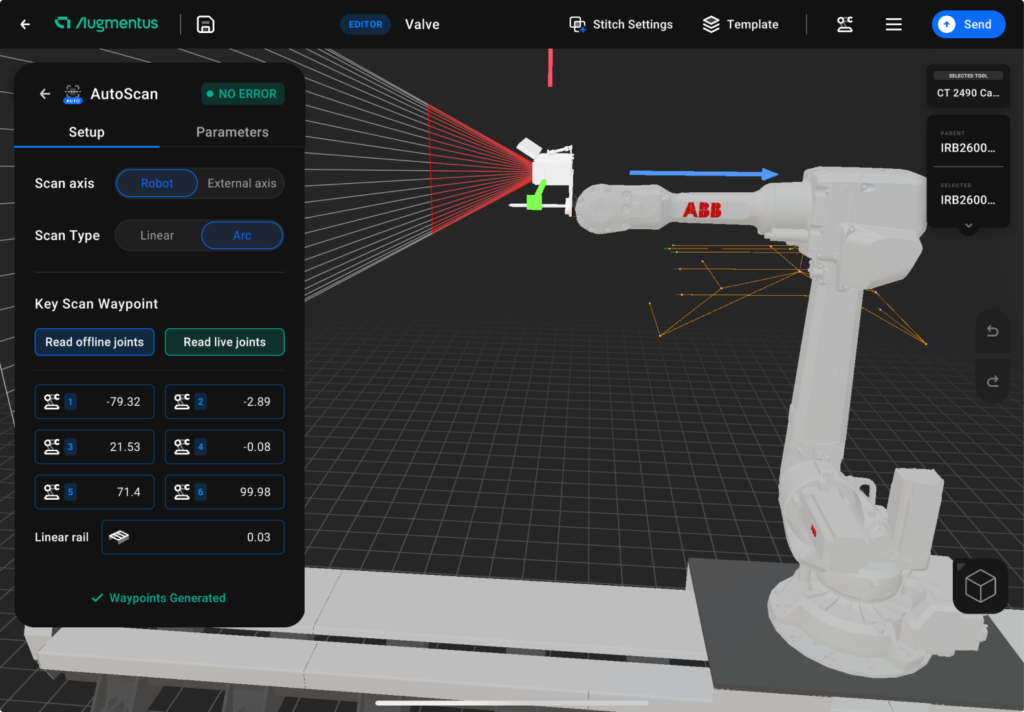Click the undo arrow on the right side
This screenshot has height=712, width=1024.
pos(990,331)
